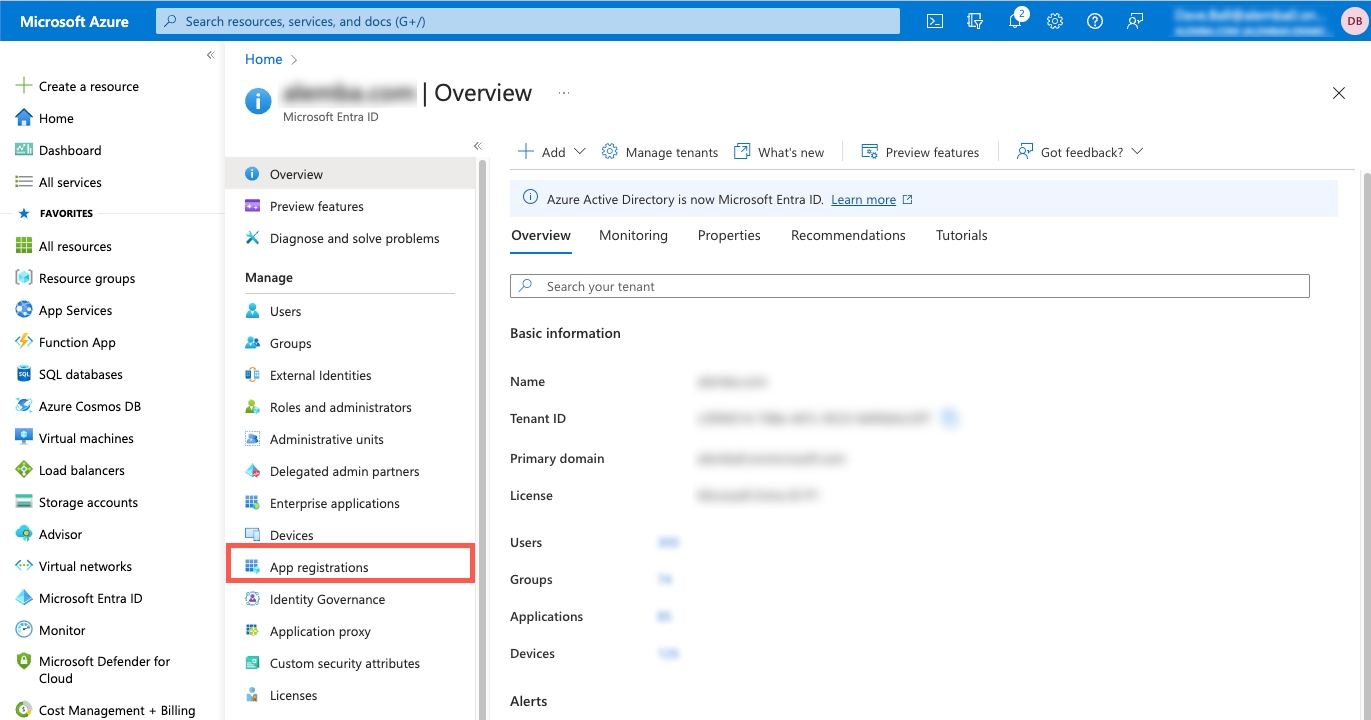1371x720 pixels.
Task: Open App registrations in Manage menu
Action: coord(319,567)
